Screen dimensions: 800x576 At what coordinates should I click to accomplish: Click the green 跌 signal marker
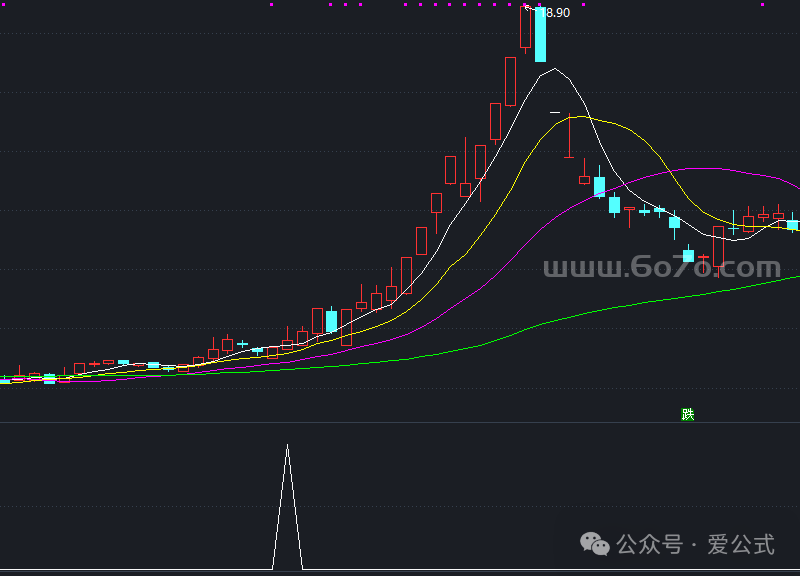(x=687, y=414)
